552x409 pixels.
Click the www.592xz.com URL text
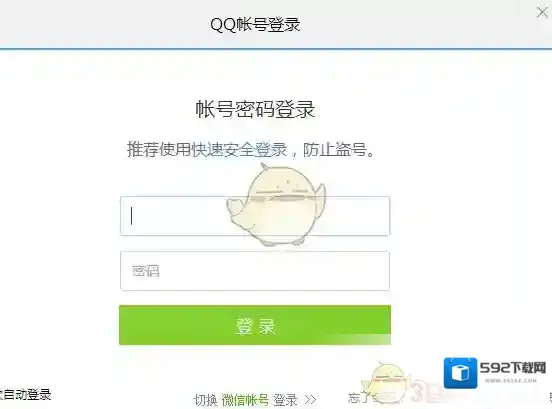(x=511, y=380)
